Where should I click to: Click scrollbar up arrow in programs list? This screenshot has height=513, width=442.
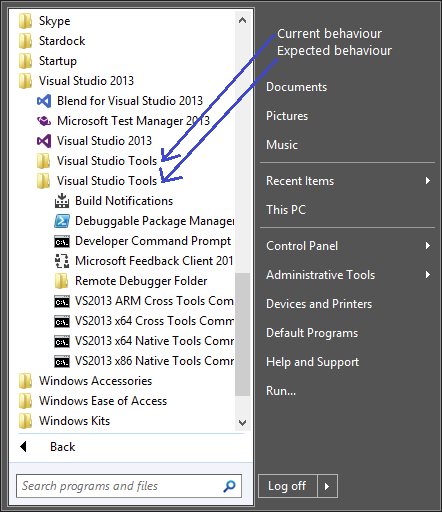pyautogui.click(x=243, y=20)
